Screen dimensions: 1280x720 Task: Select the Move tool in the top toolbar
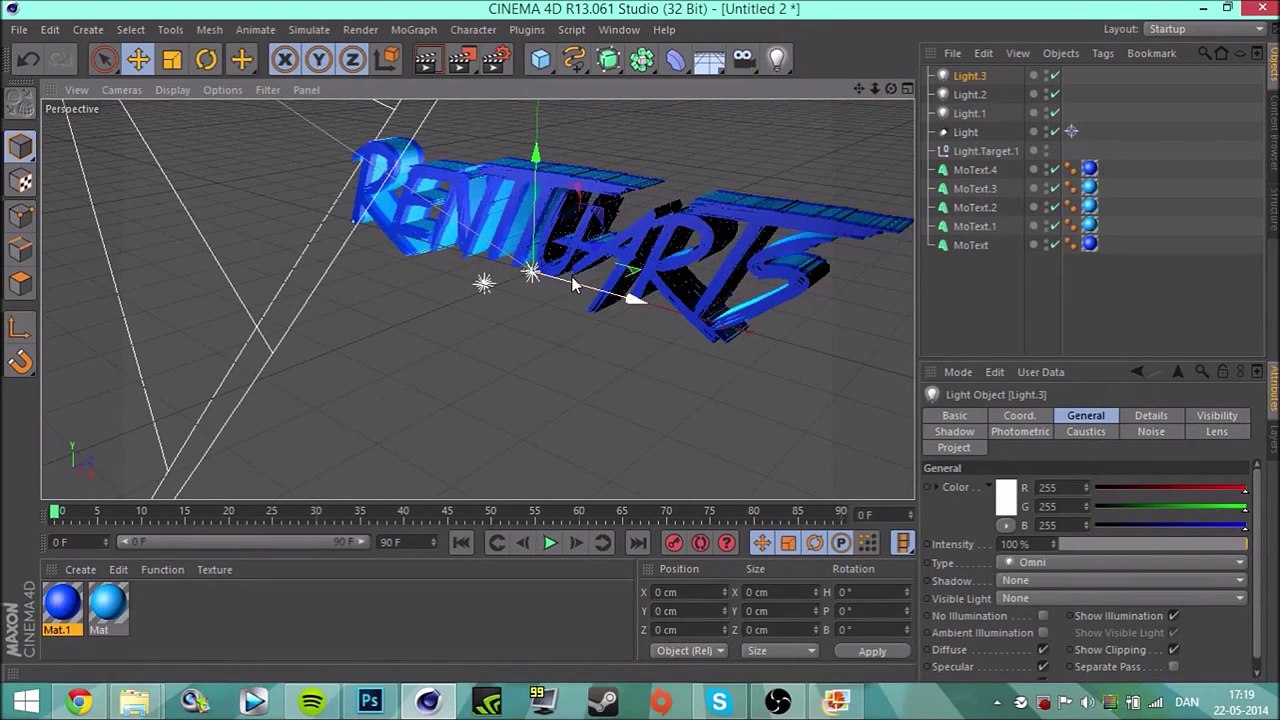(138, 59)
